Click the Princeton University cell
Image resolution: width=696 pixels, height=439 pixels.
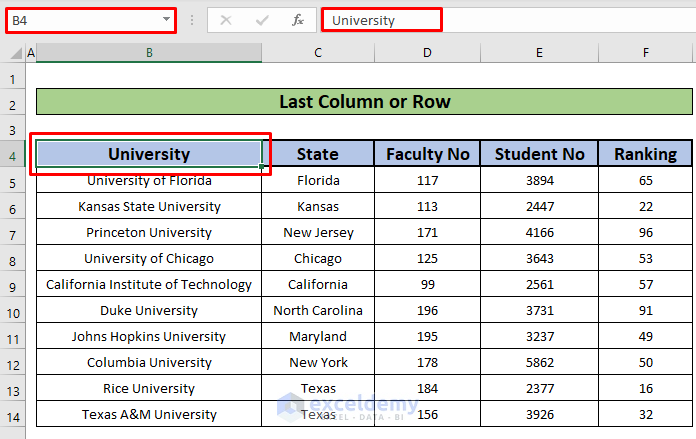coord(149,233)
